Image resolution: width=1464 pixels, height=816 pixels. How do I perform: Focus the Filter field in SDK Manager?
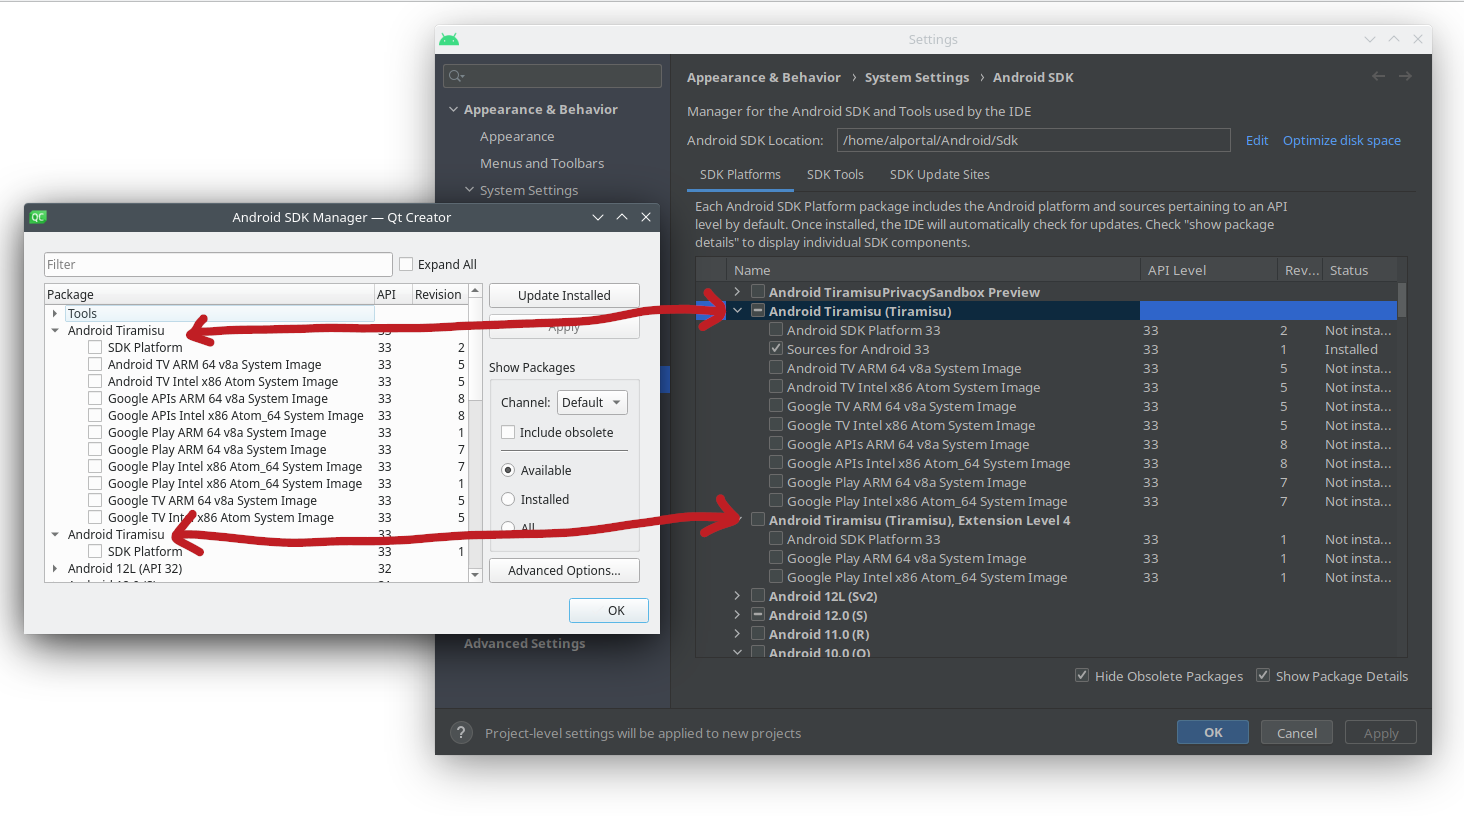218,264
